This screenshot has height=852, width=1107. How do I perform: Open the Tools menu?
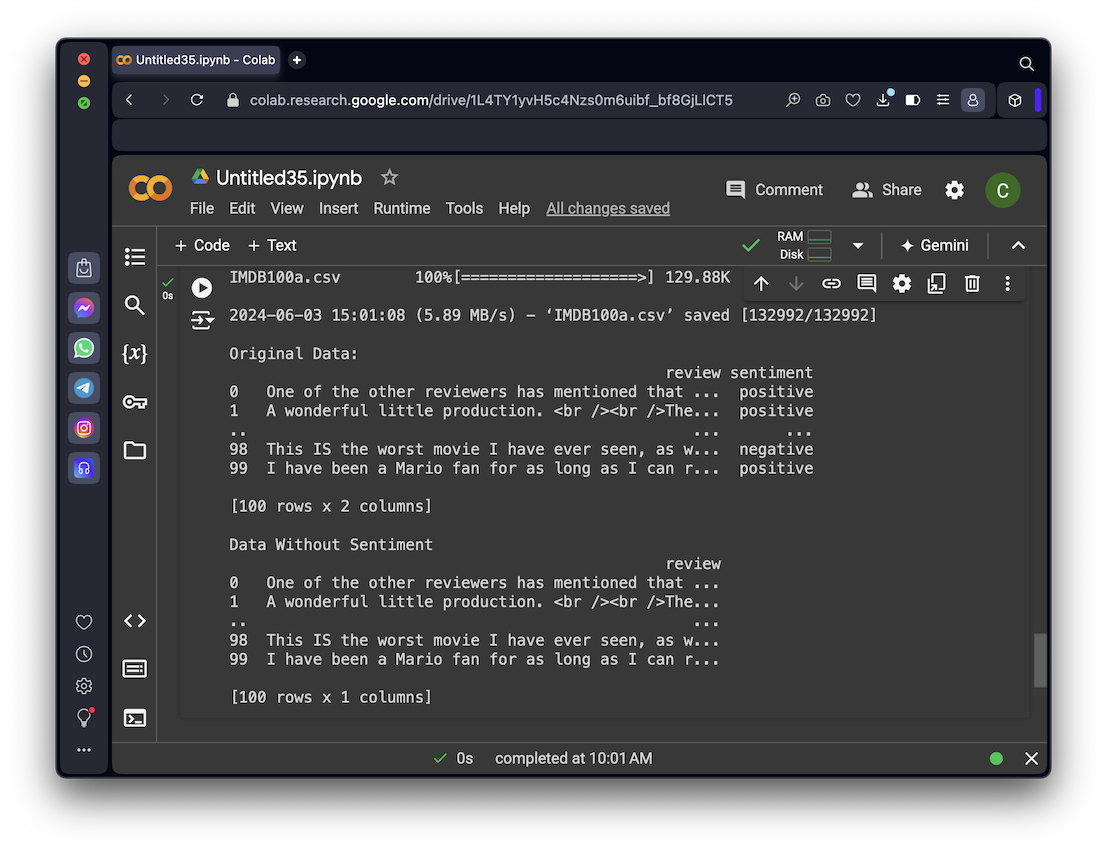pos(464,208)
